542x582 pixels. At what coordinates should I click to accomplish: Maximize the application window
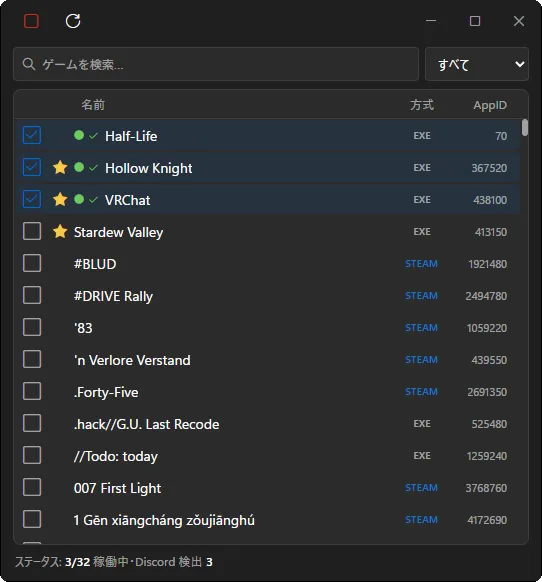tap(475, 21)
